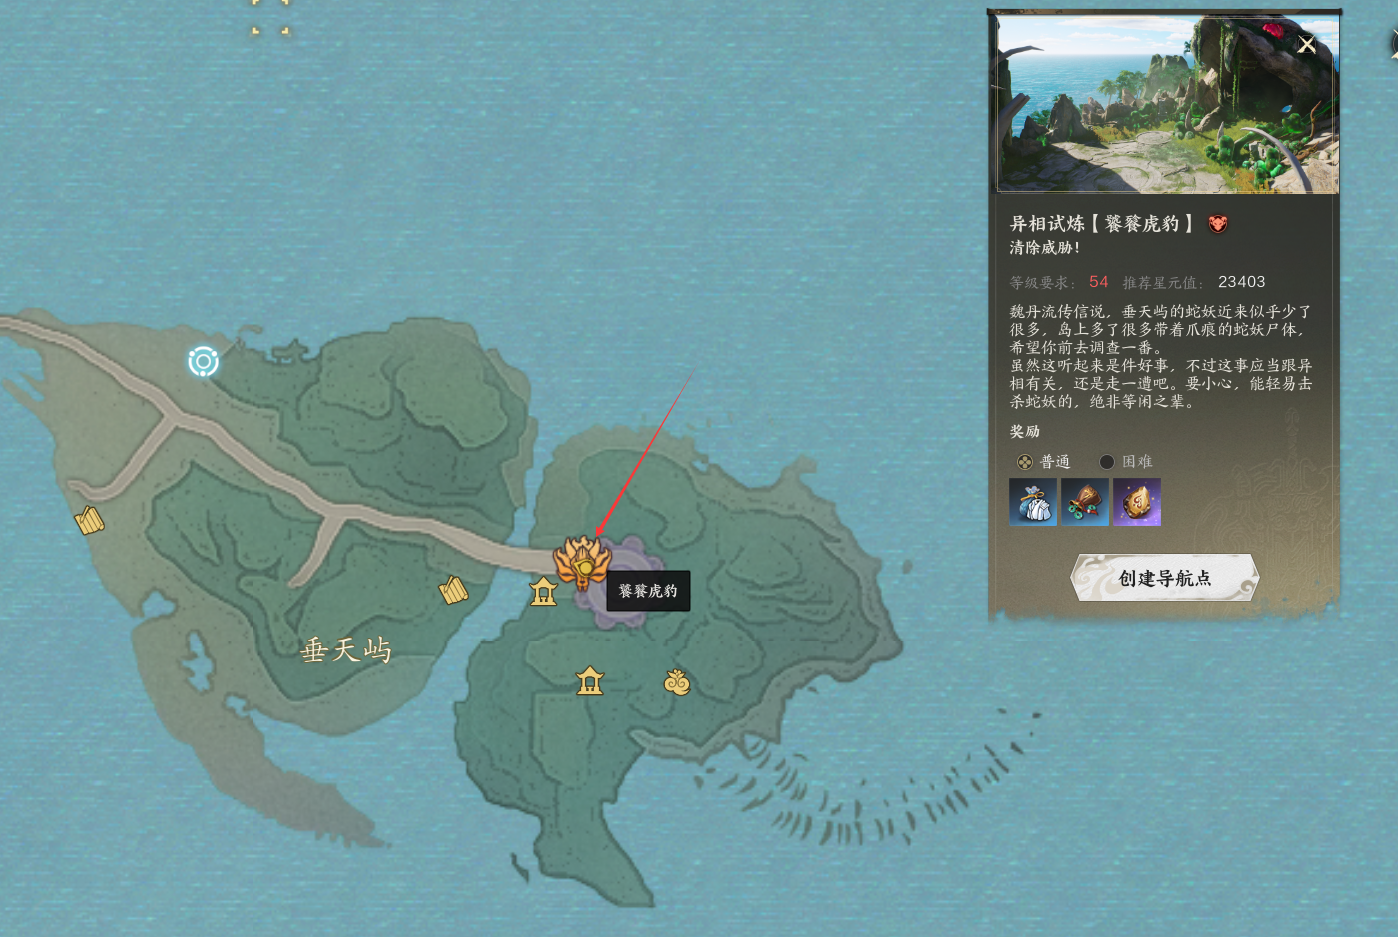
Task: Click the scroll icon near the island strait
Action: 453,590
